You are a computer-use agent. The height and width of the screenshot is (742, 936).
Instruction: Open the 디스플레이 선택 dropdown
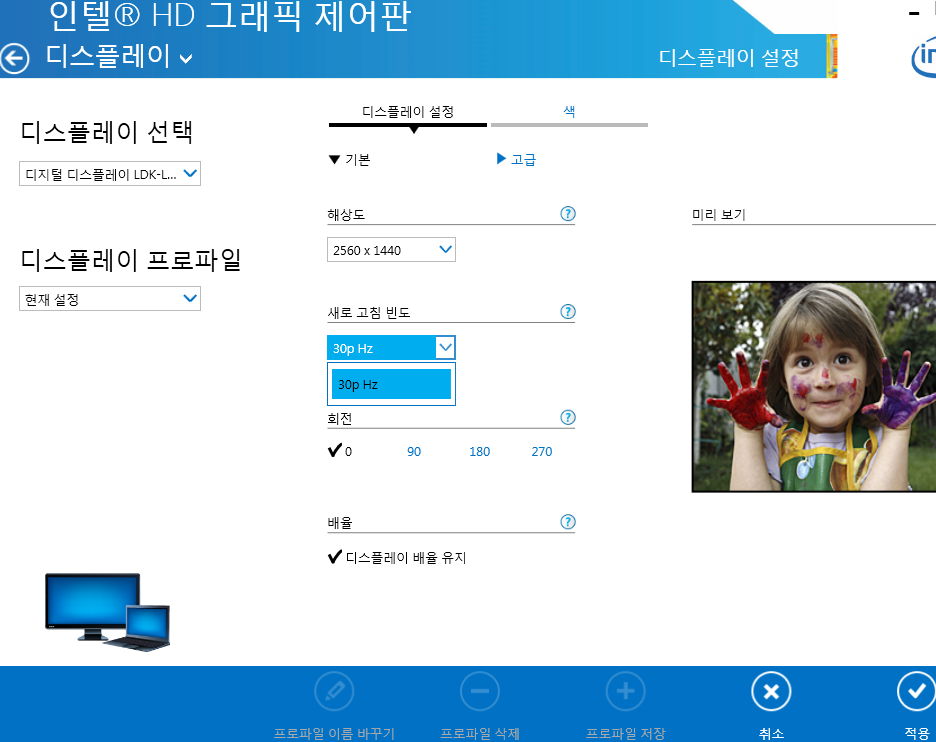coord(110,174)
